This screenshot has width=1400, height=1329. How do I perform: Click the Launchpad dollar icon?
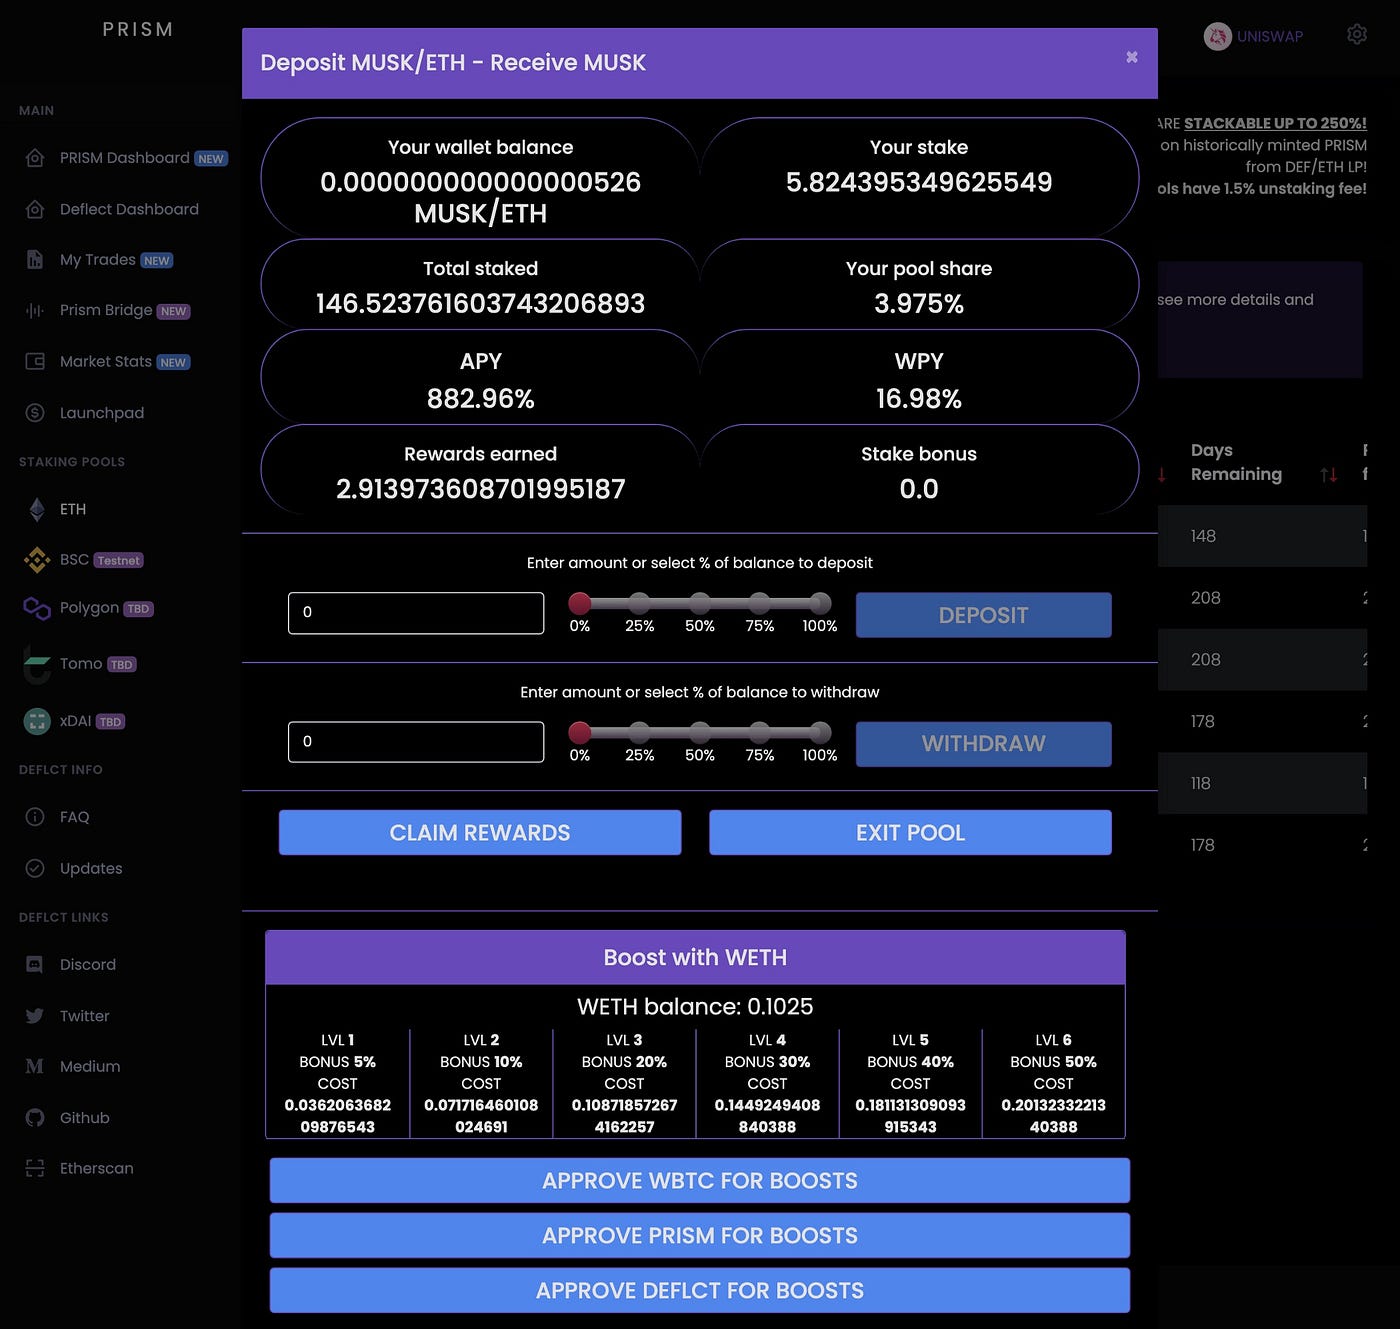35,412
